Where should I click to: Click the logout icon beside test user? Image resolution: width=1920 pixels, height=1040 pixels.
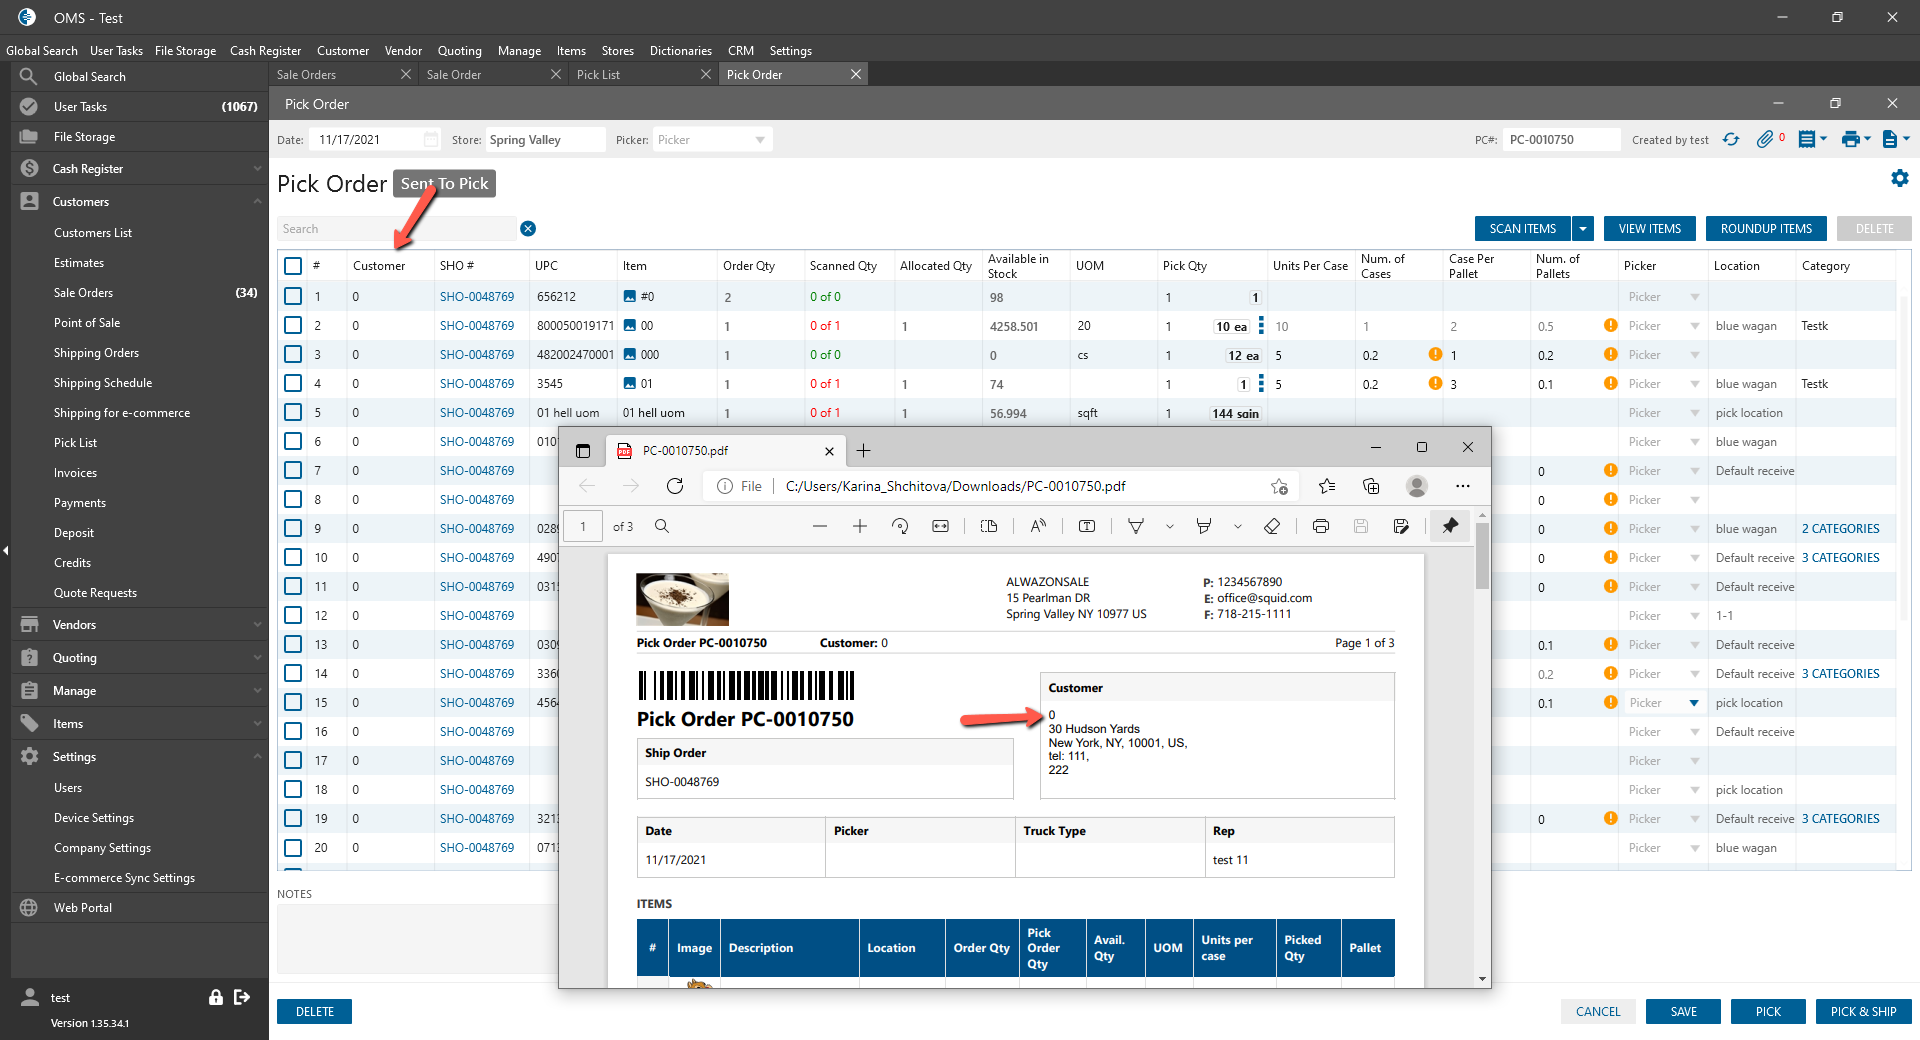coord(242,997)
